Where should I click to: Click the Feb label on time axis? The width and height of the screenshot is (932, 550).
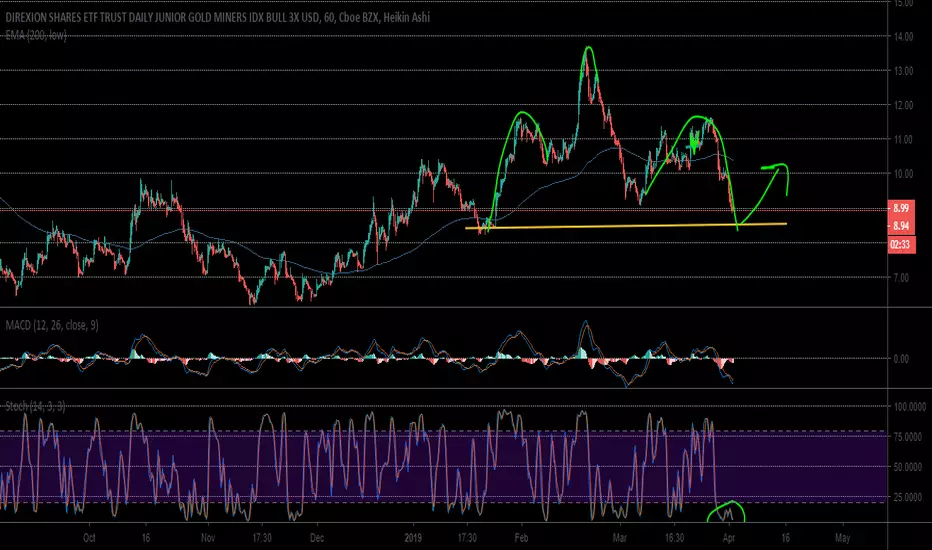[521, 538]
